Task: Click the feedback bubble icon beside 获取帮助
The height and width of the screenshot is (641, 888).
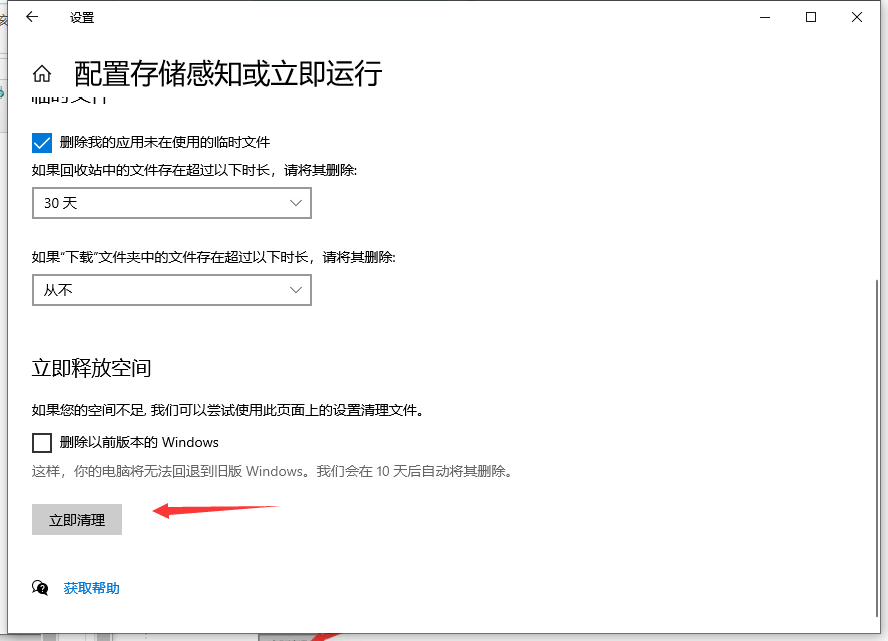Action: click(x=40, y=587)
